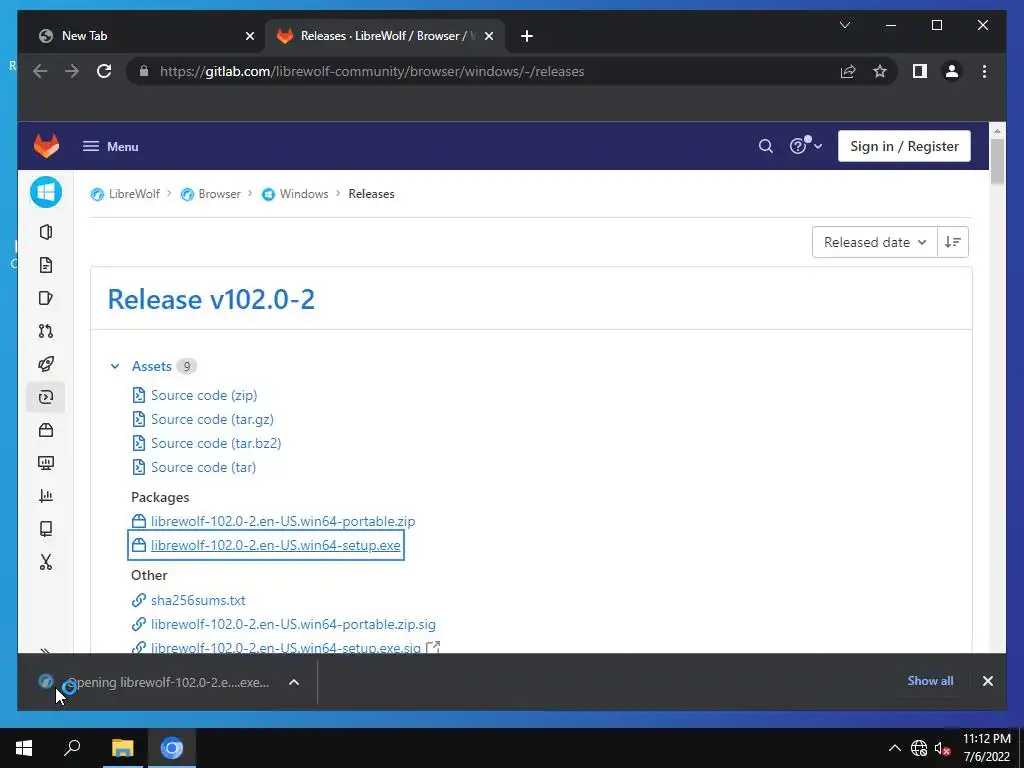Screen dimensions: 1024x768
Task: View site information lock icon
Action: tap(144, 71)
